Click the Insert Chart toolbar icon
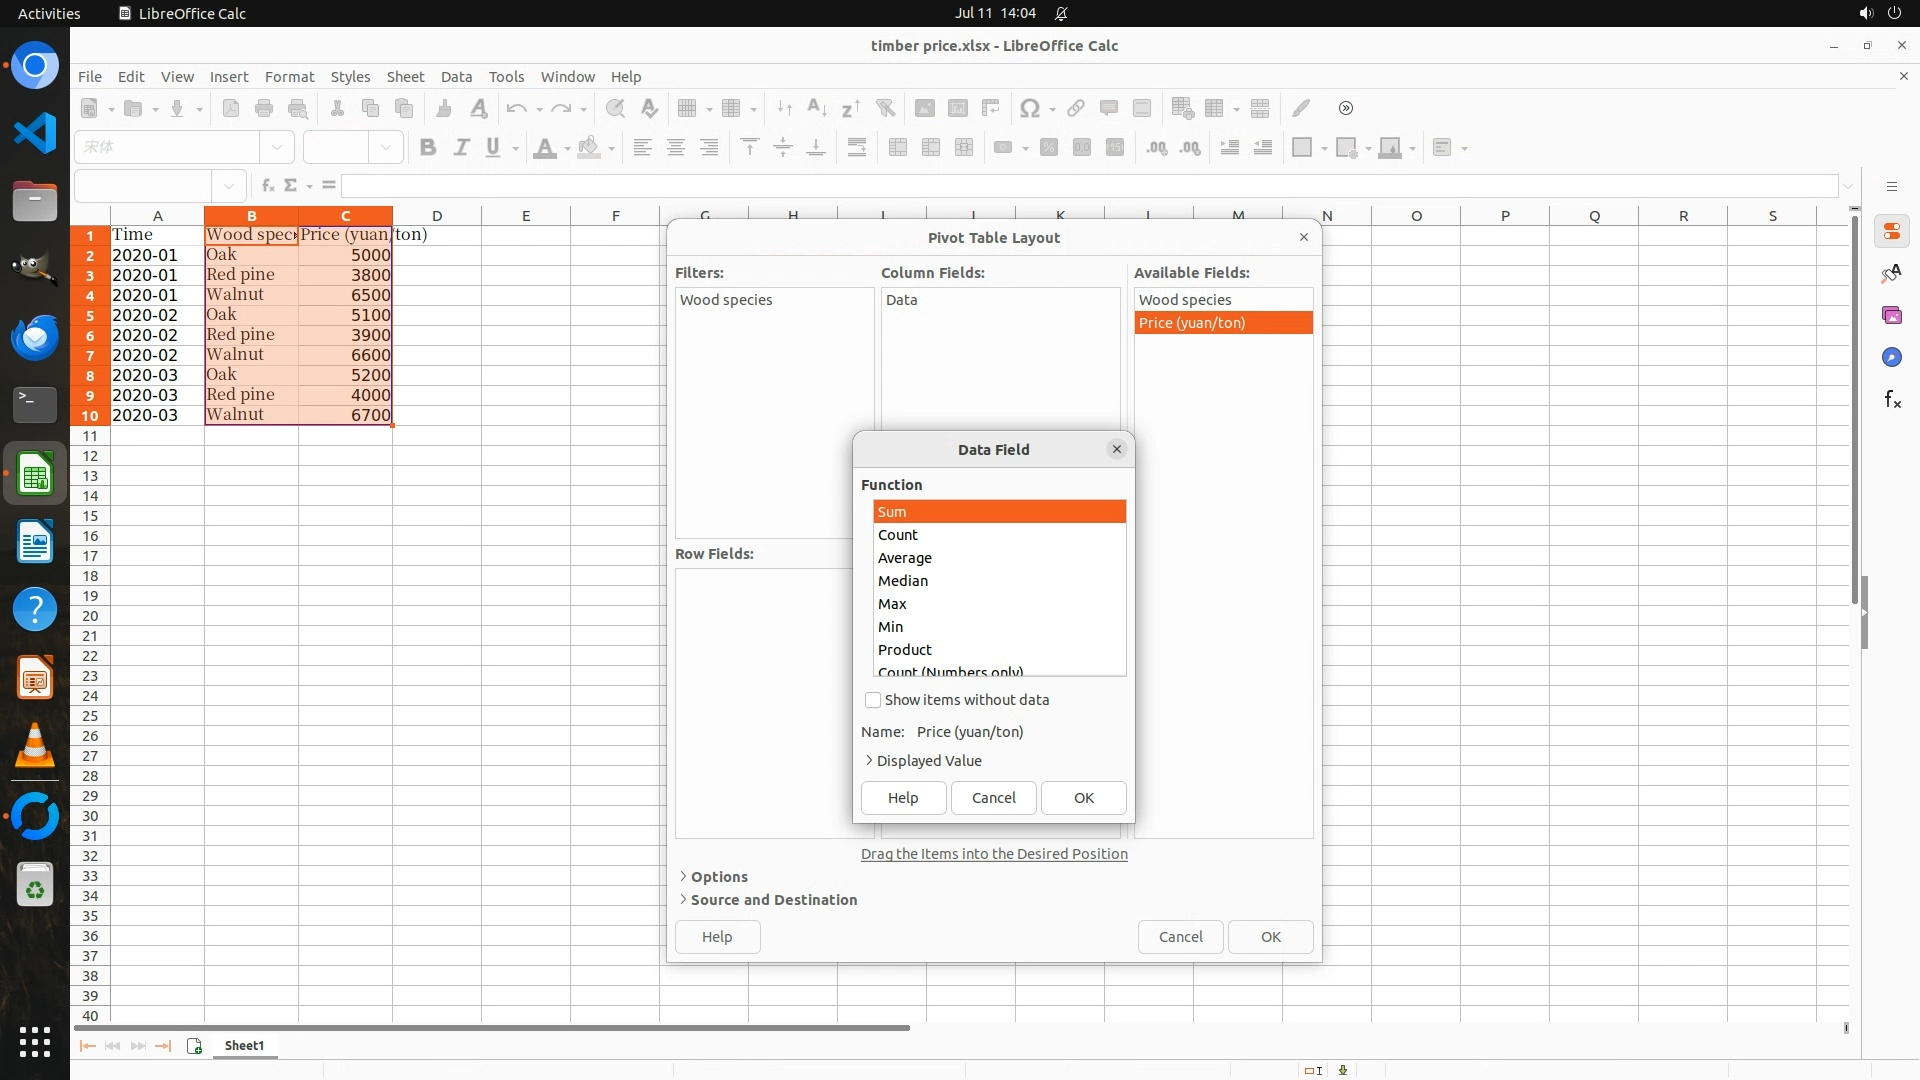Viewport: 1920px width, 1080px height. 957,108
